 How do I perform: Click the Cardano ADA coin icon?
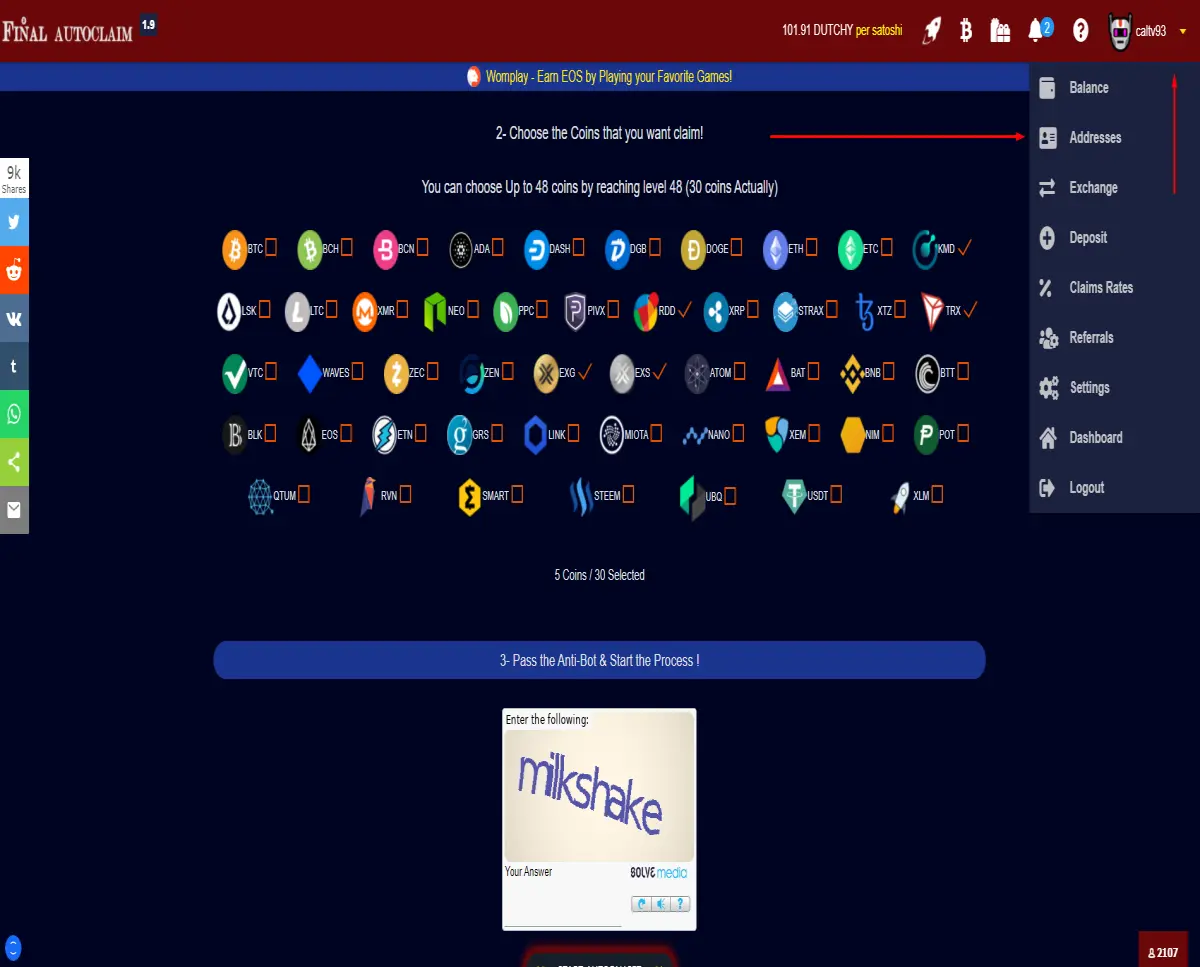tap(460, 249)
